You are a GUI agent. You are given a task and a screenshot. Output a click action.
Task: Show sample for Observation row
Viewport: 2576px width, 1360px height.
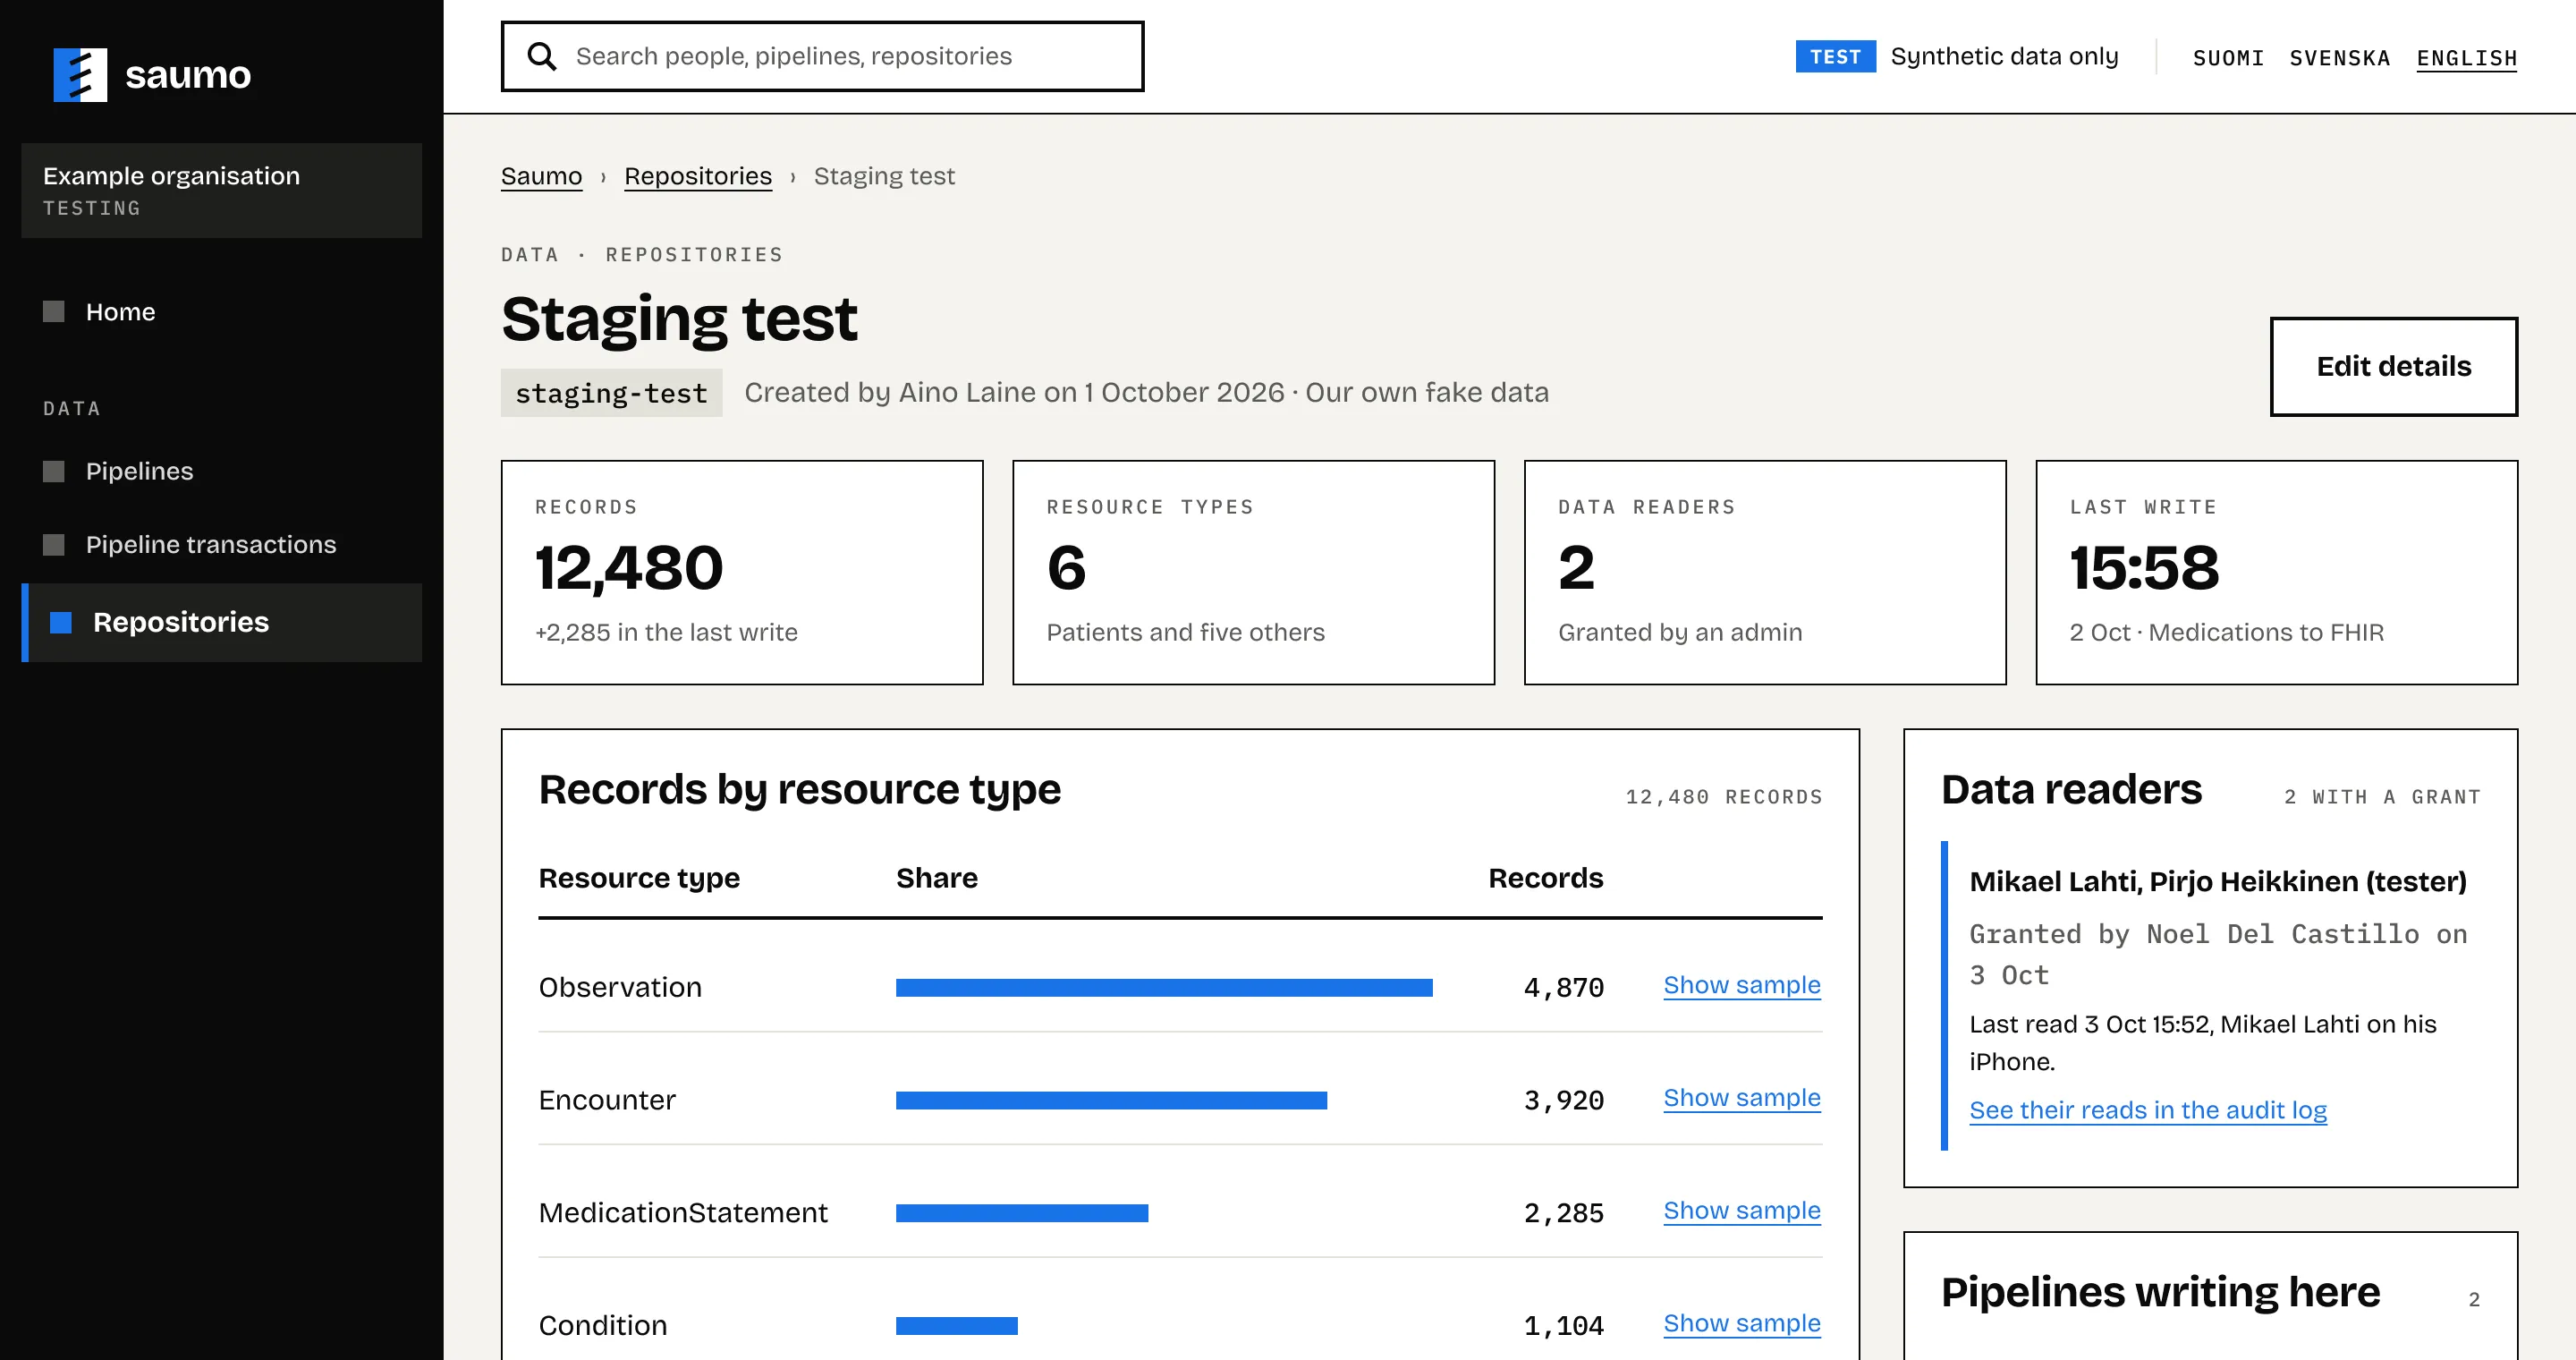click(x=1741, y=985)
